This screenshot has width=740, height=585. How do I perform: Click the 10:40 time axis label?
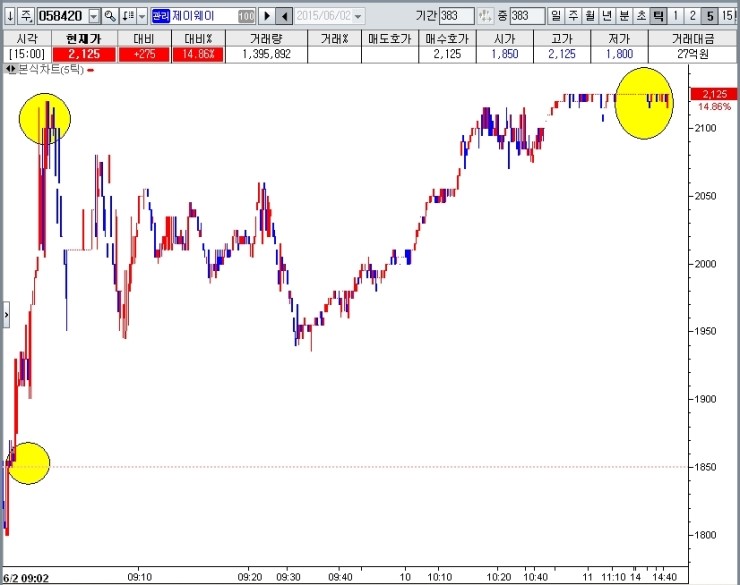[x=536, y=577]
